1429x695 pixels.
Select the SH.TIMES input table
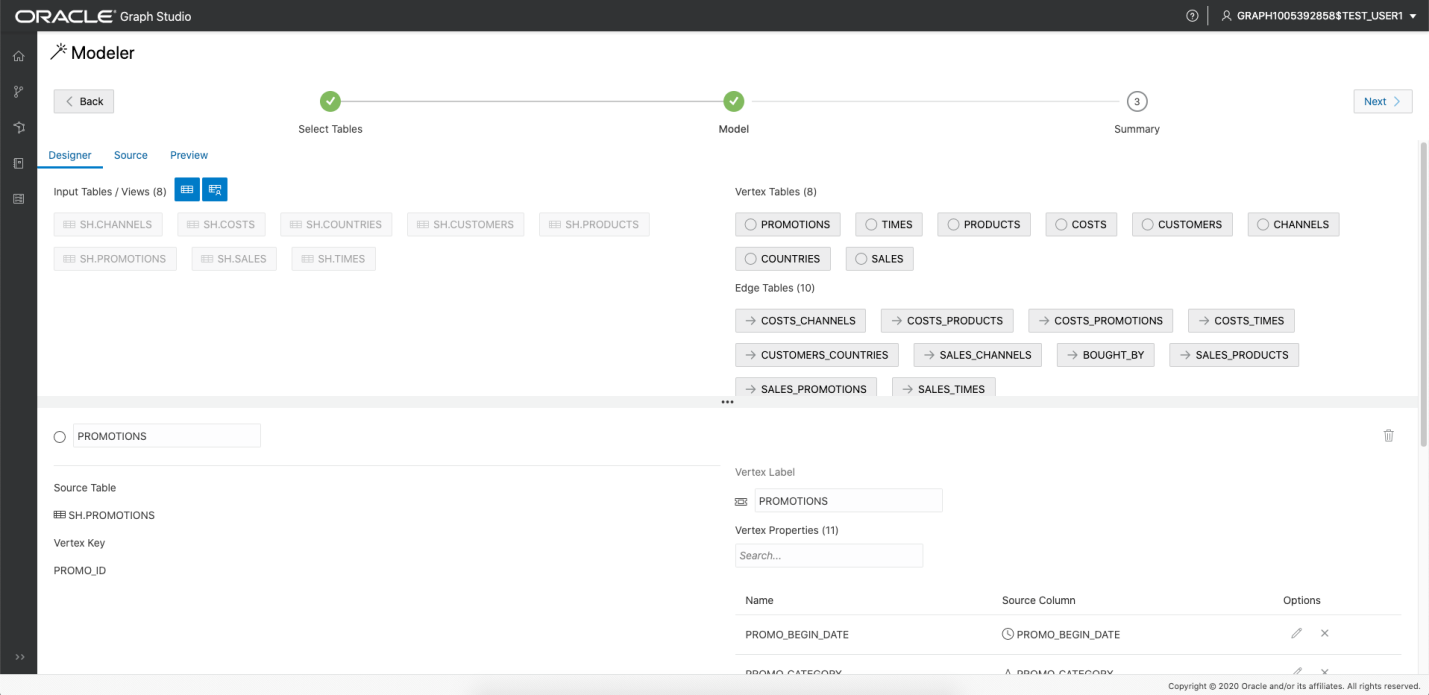pos(334,259)
